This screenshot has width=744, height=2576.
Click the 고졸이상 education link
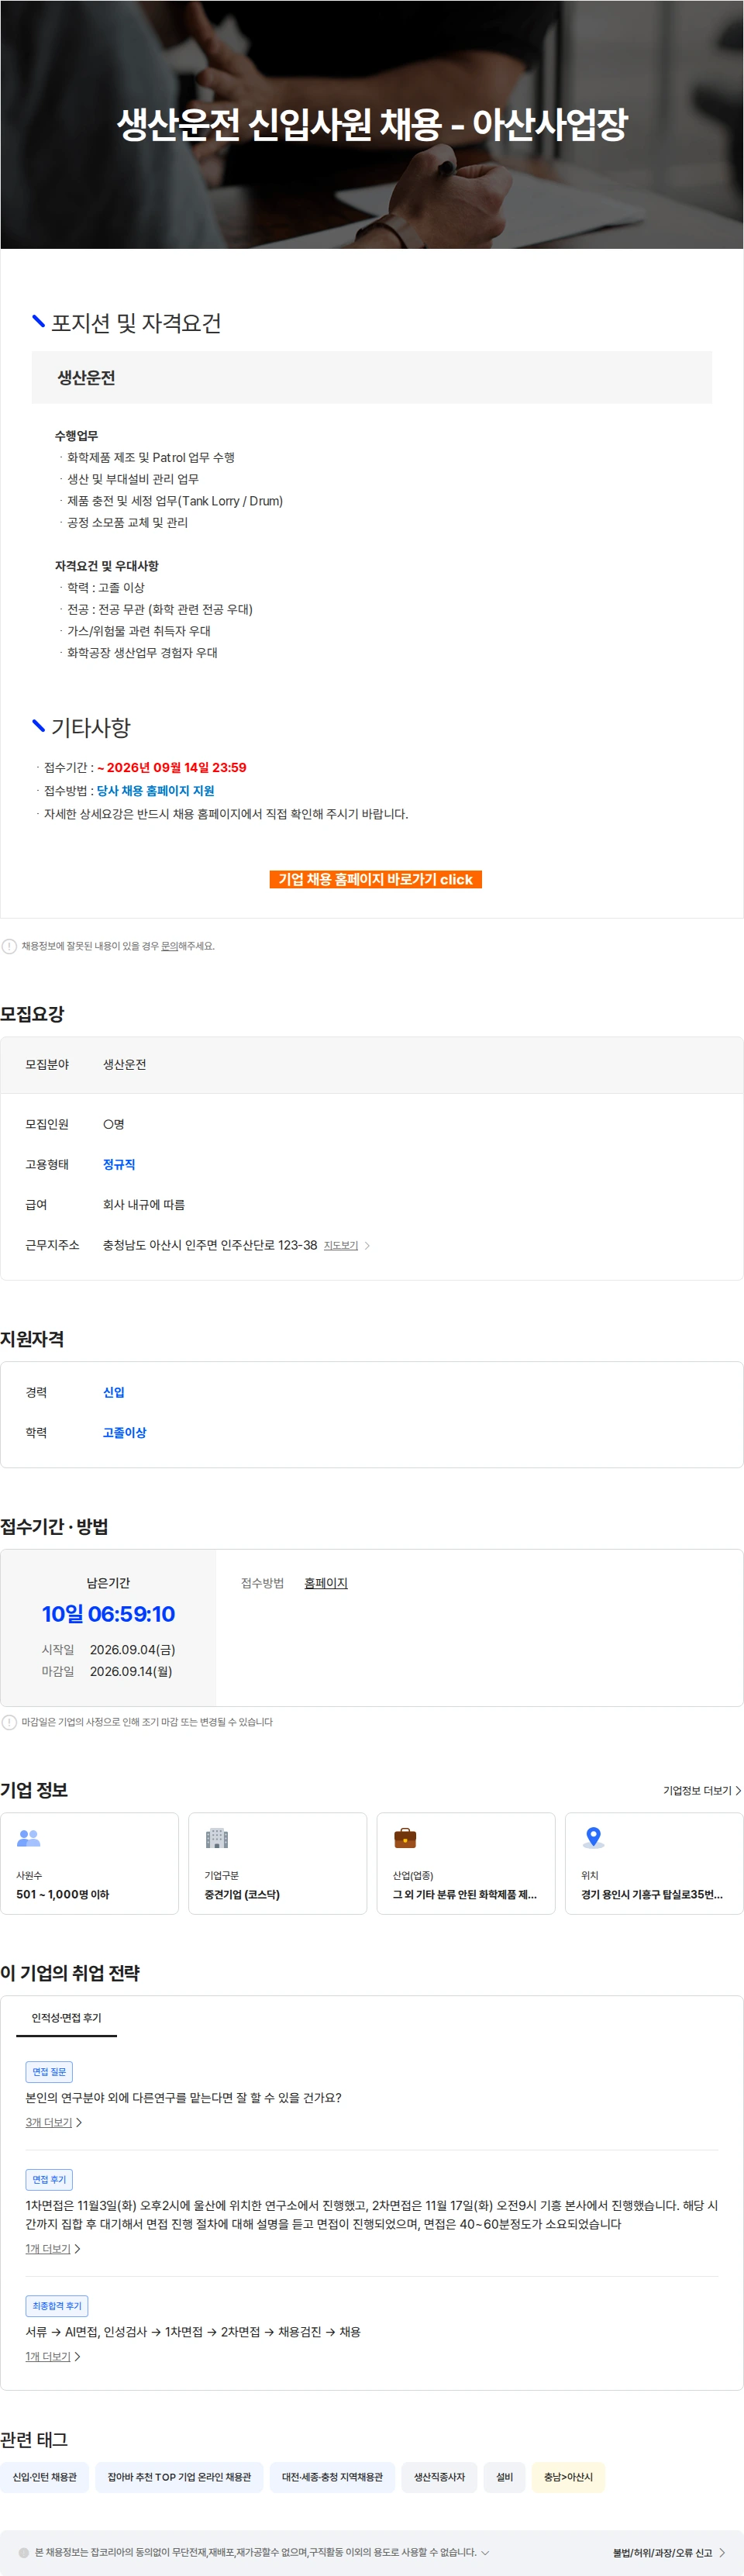point(124,1432)
